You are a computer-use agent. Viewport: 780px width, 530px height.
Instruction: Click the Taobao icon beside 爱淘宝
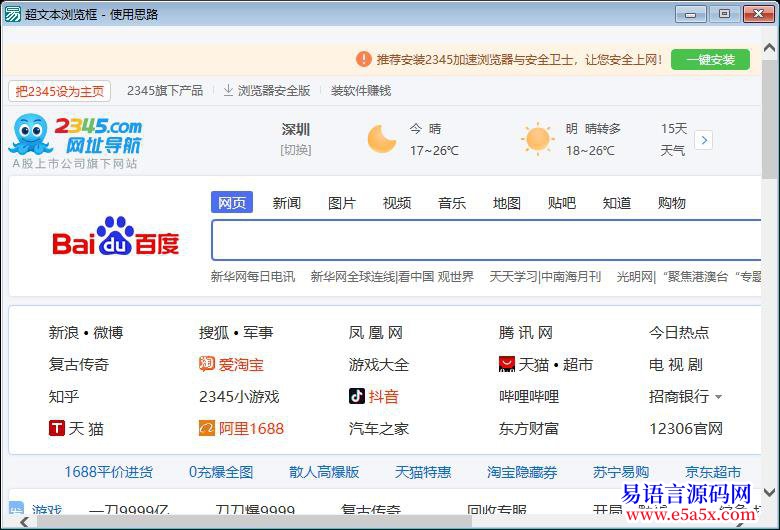[x=207, y=364]
